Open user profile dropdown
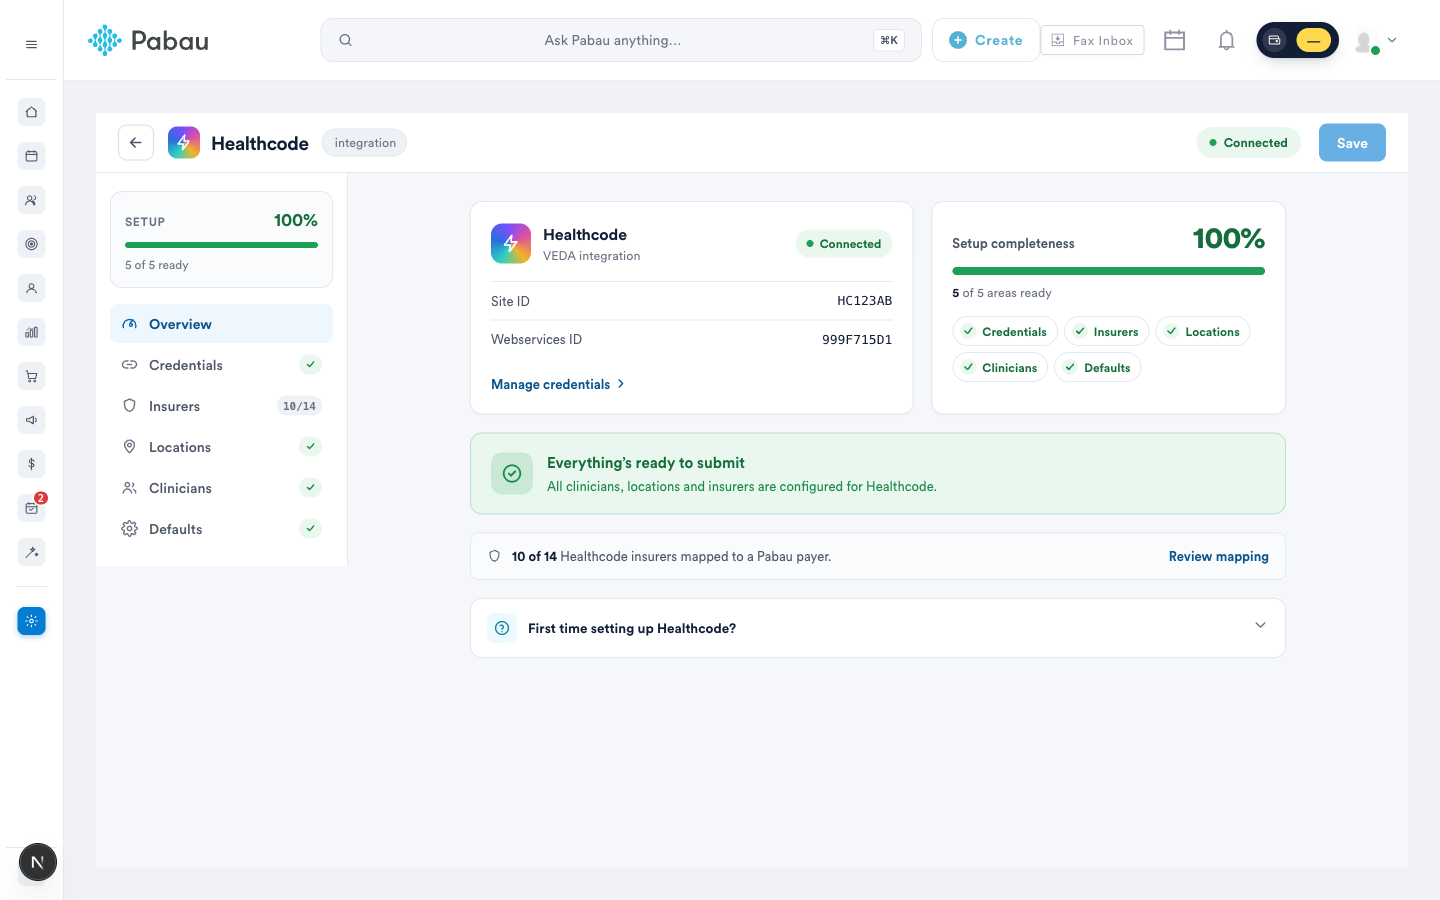The width and height of the screenshot is (1440, 900). [x=1376, y=41]
